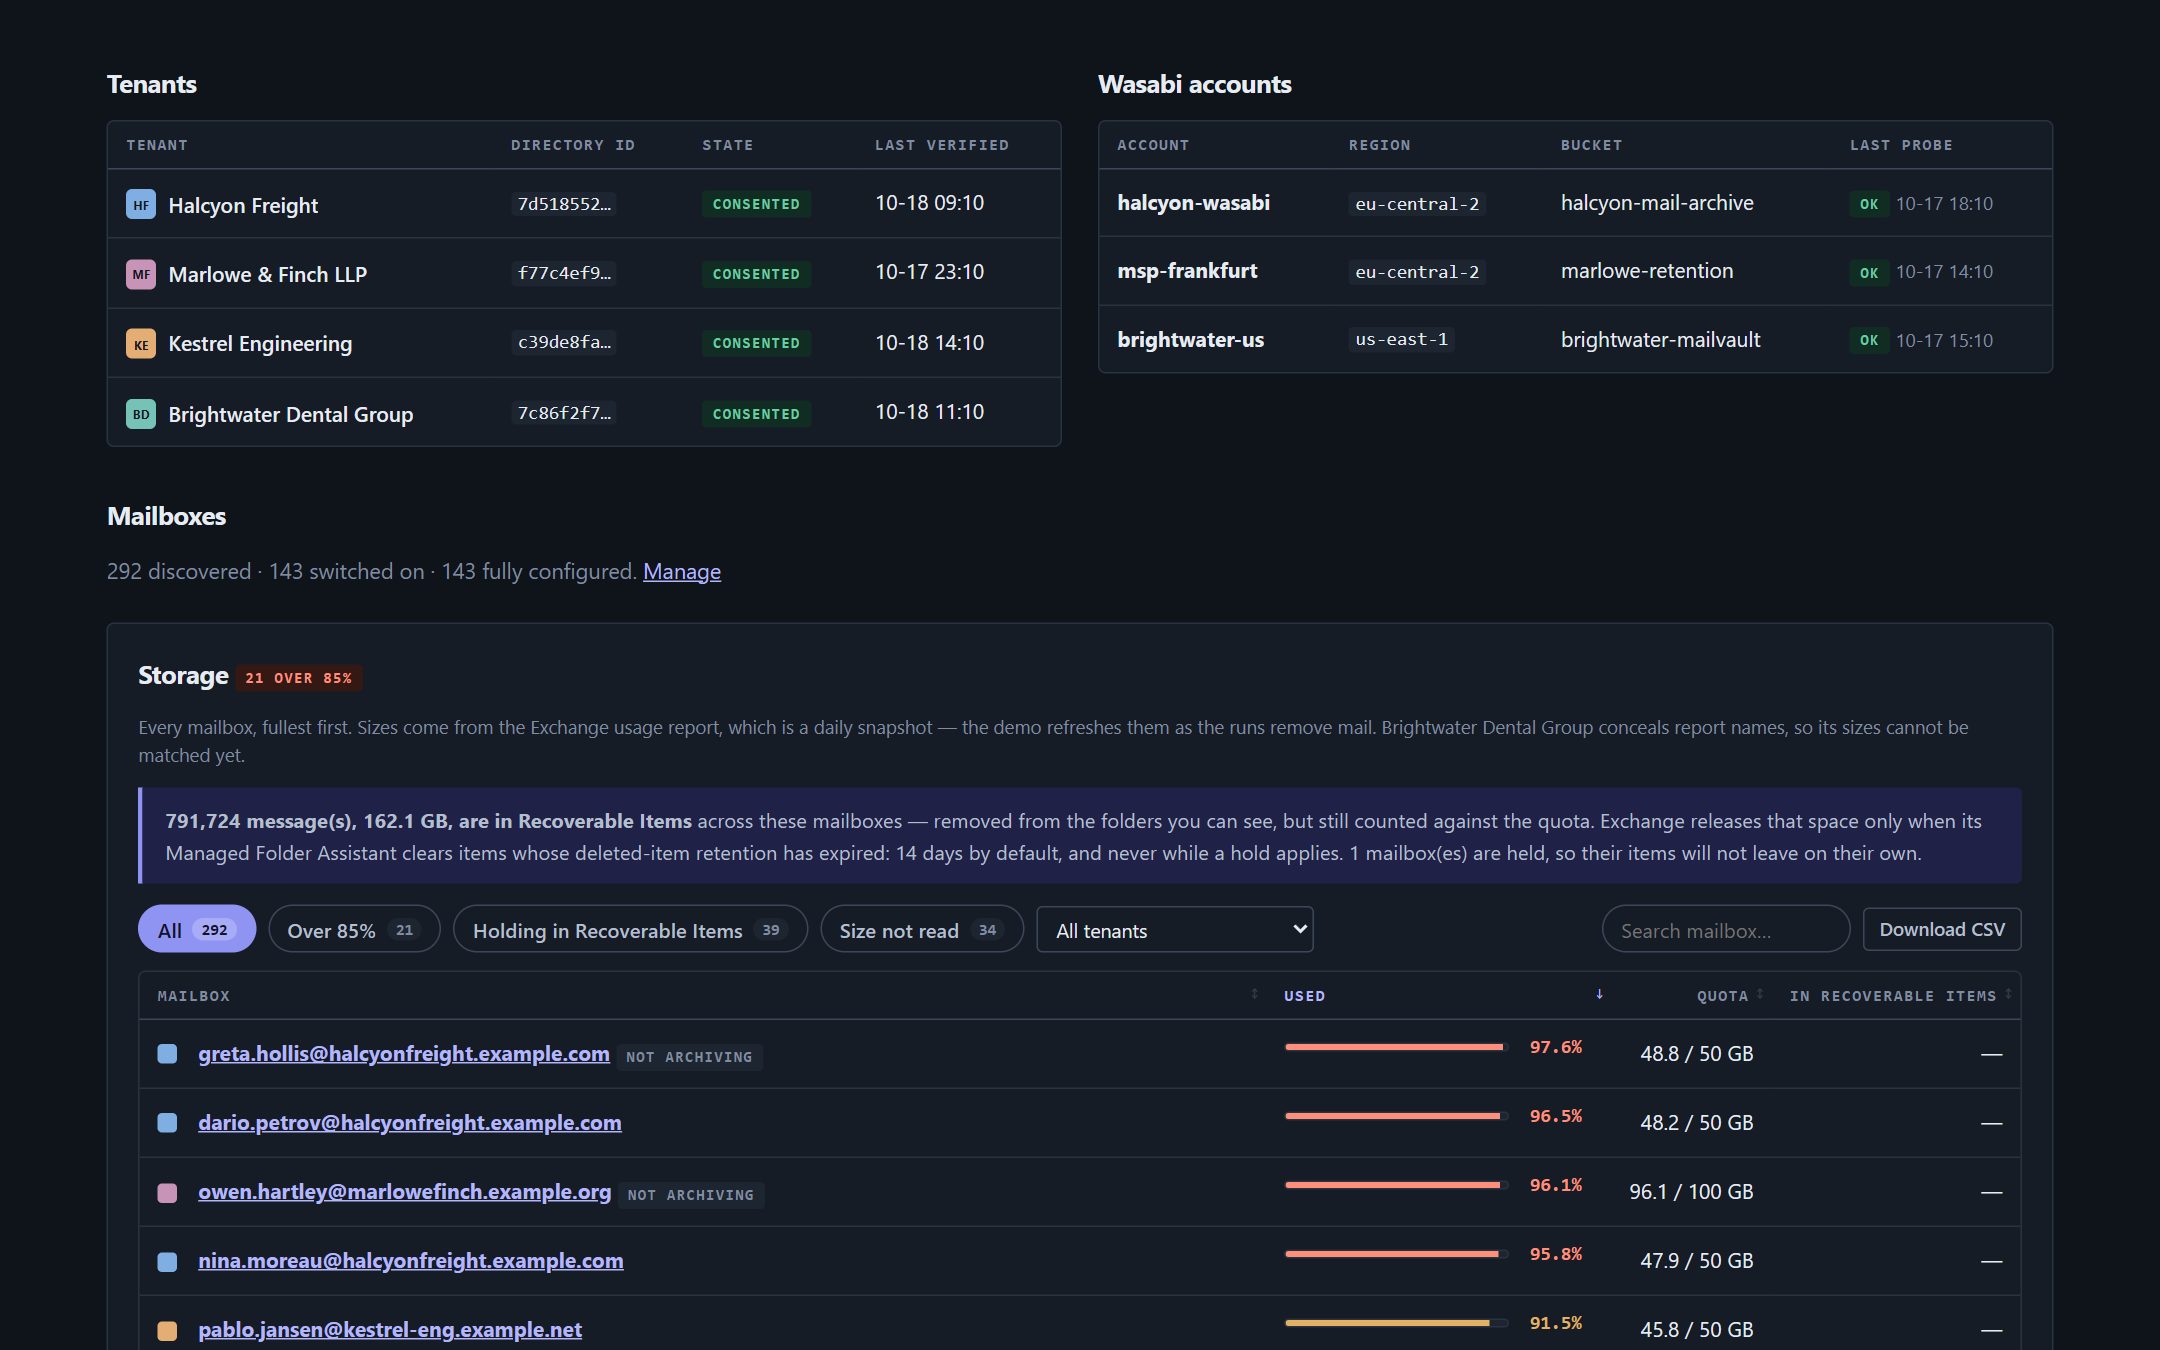Select the msp-frankfurt account

pyautogui.click(x=1187, y=271)
